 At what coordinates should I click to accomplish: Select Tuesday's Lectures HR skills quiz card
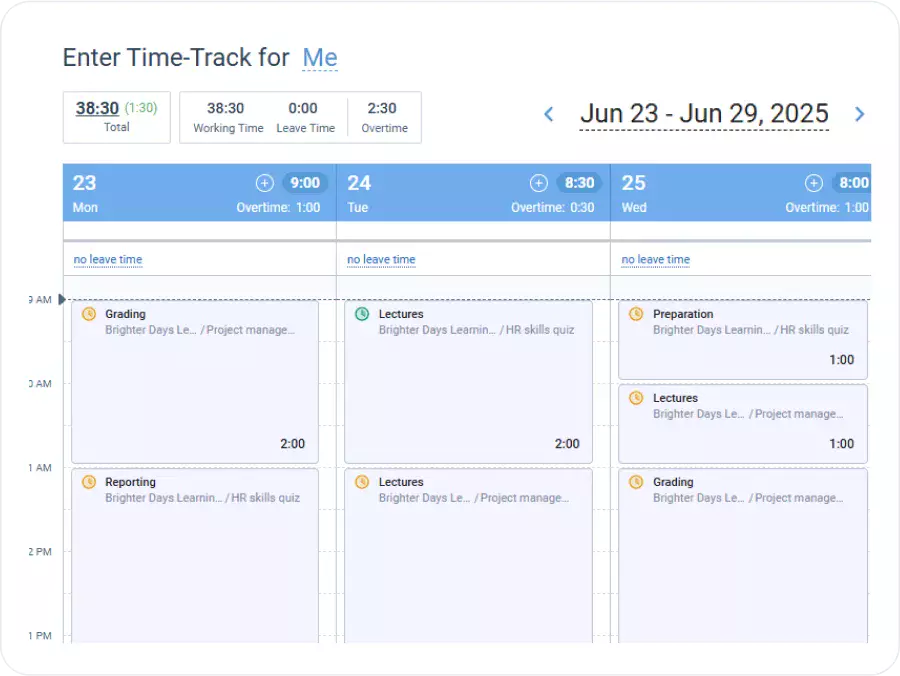pyautogui.click(x=468, y=380)
